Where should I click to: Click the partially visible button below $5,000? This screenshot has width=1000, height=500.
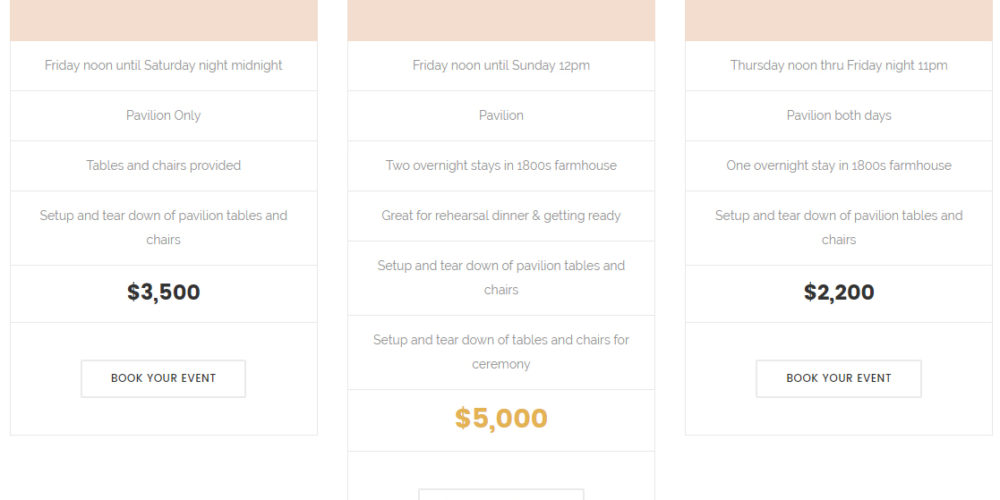coord(501,494)
